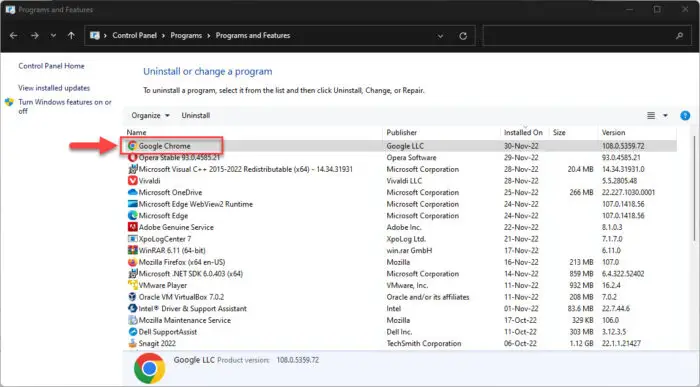The height and width of the screenshot is (387, 700).
Task: Click the Microsoft OneDrive cloud icon
Action: pyautogui.click(x=132, y=192)
